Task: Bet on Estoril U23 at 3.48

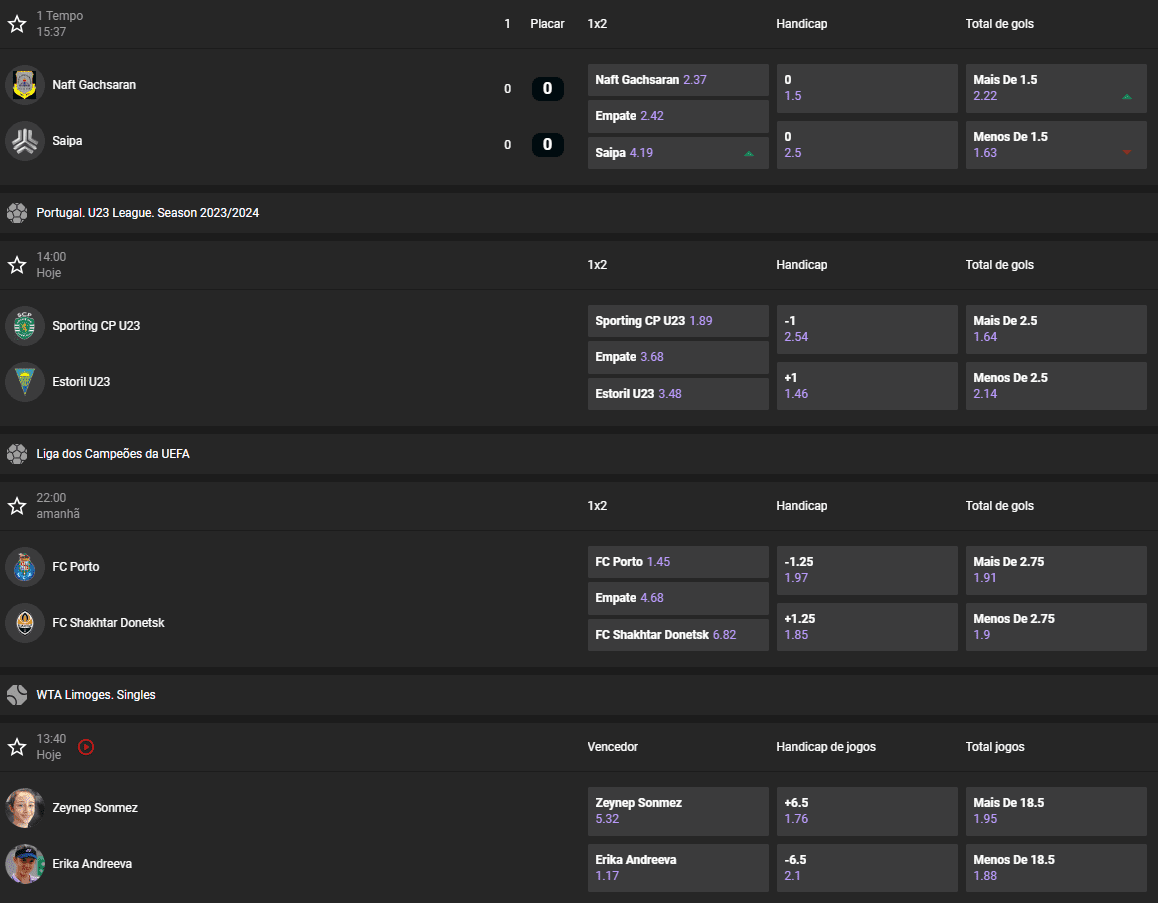Action: (x=678, y=394)
